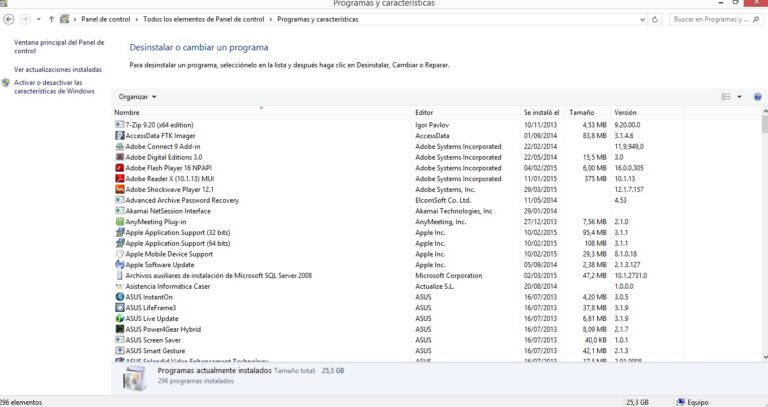The image size is (768, 407).
Task: Select the Apple Software Update icon
Action: coord(119,265)
